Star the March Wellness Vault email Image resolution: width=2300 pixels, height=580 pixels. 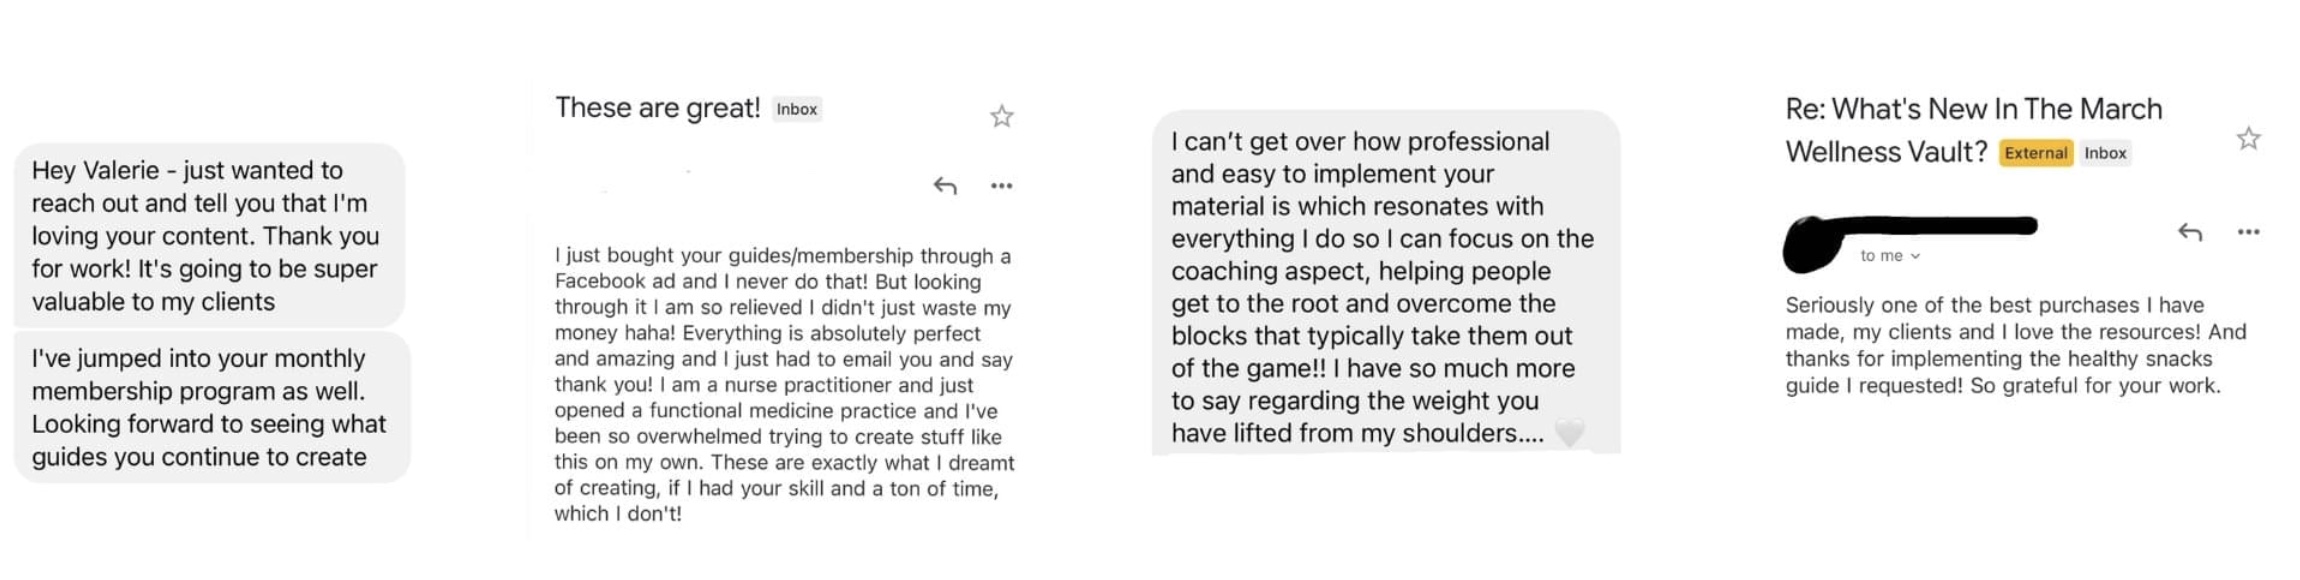2248,138
